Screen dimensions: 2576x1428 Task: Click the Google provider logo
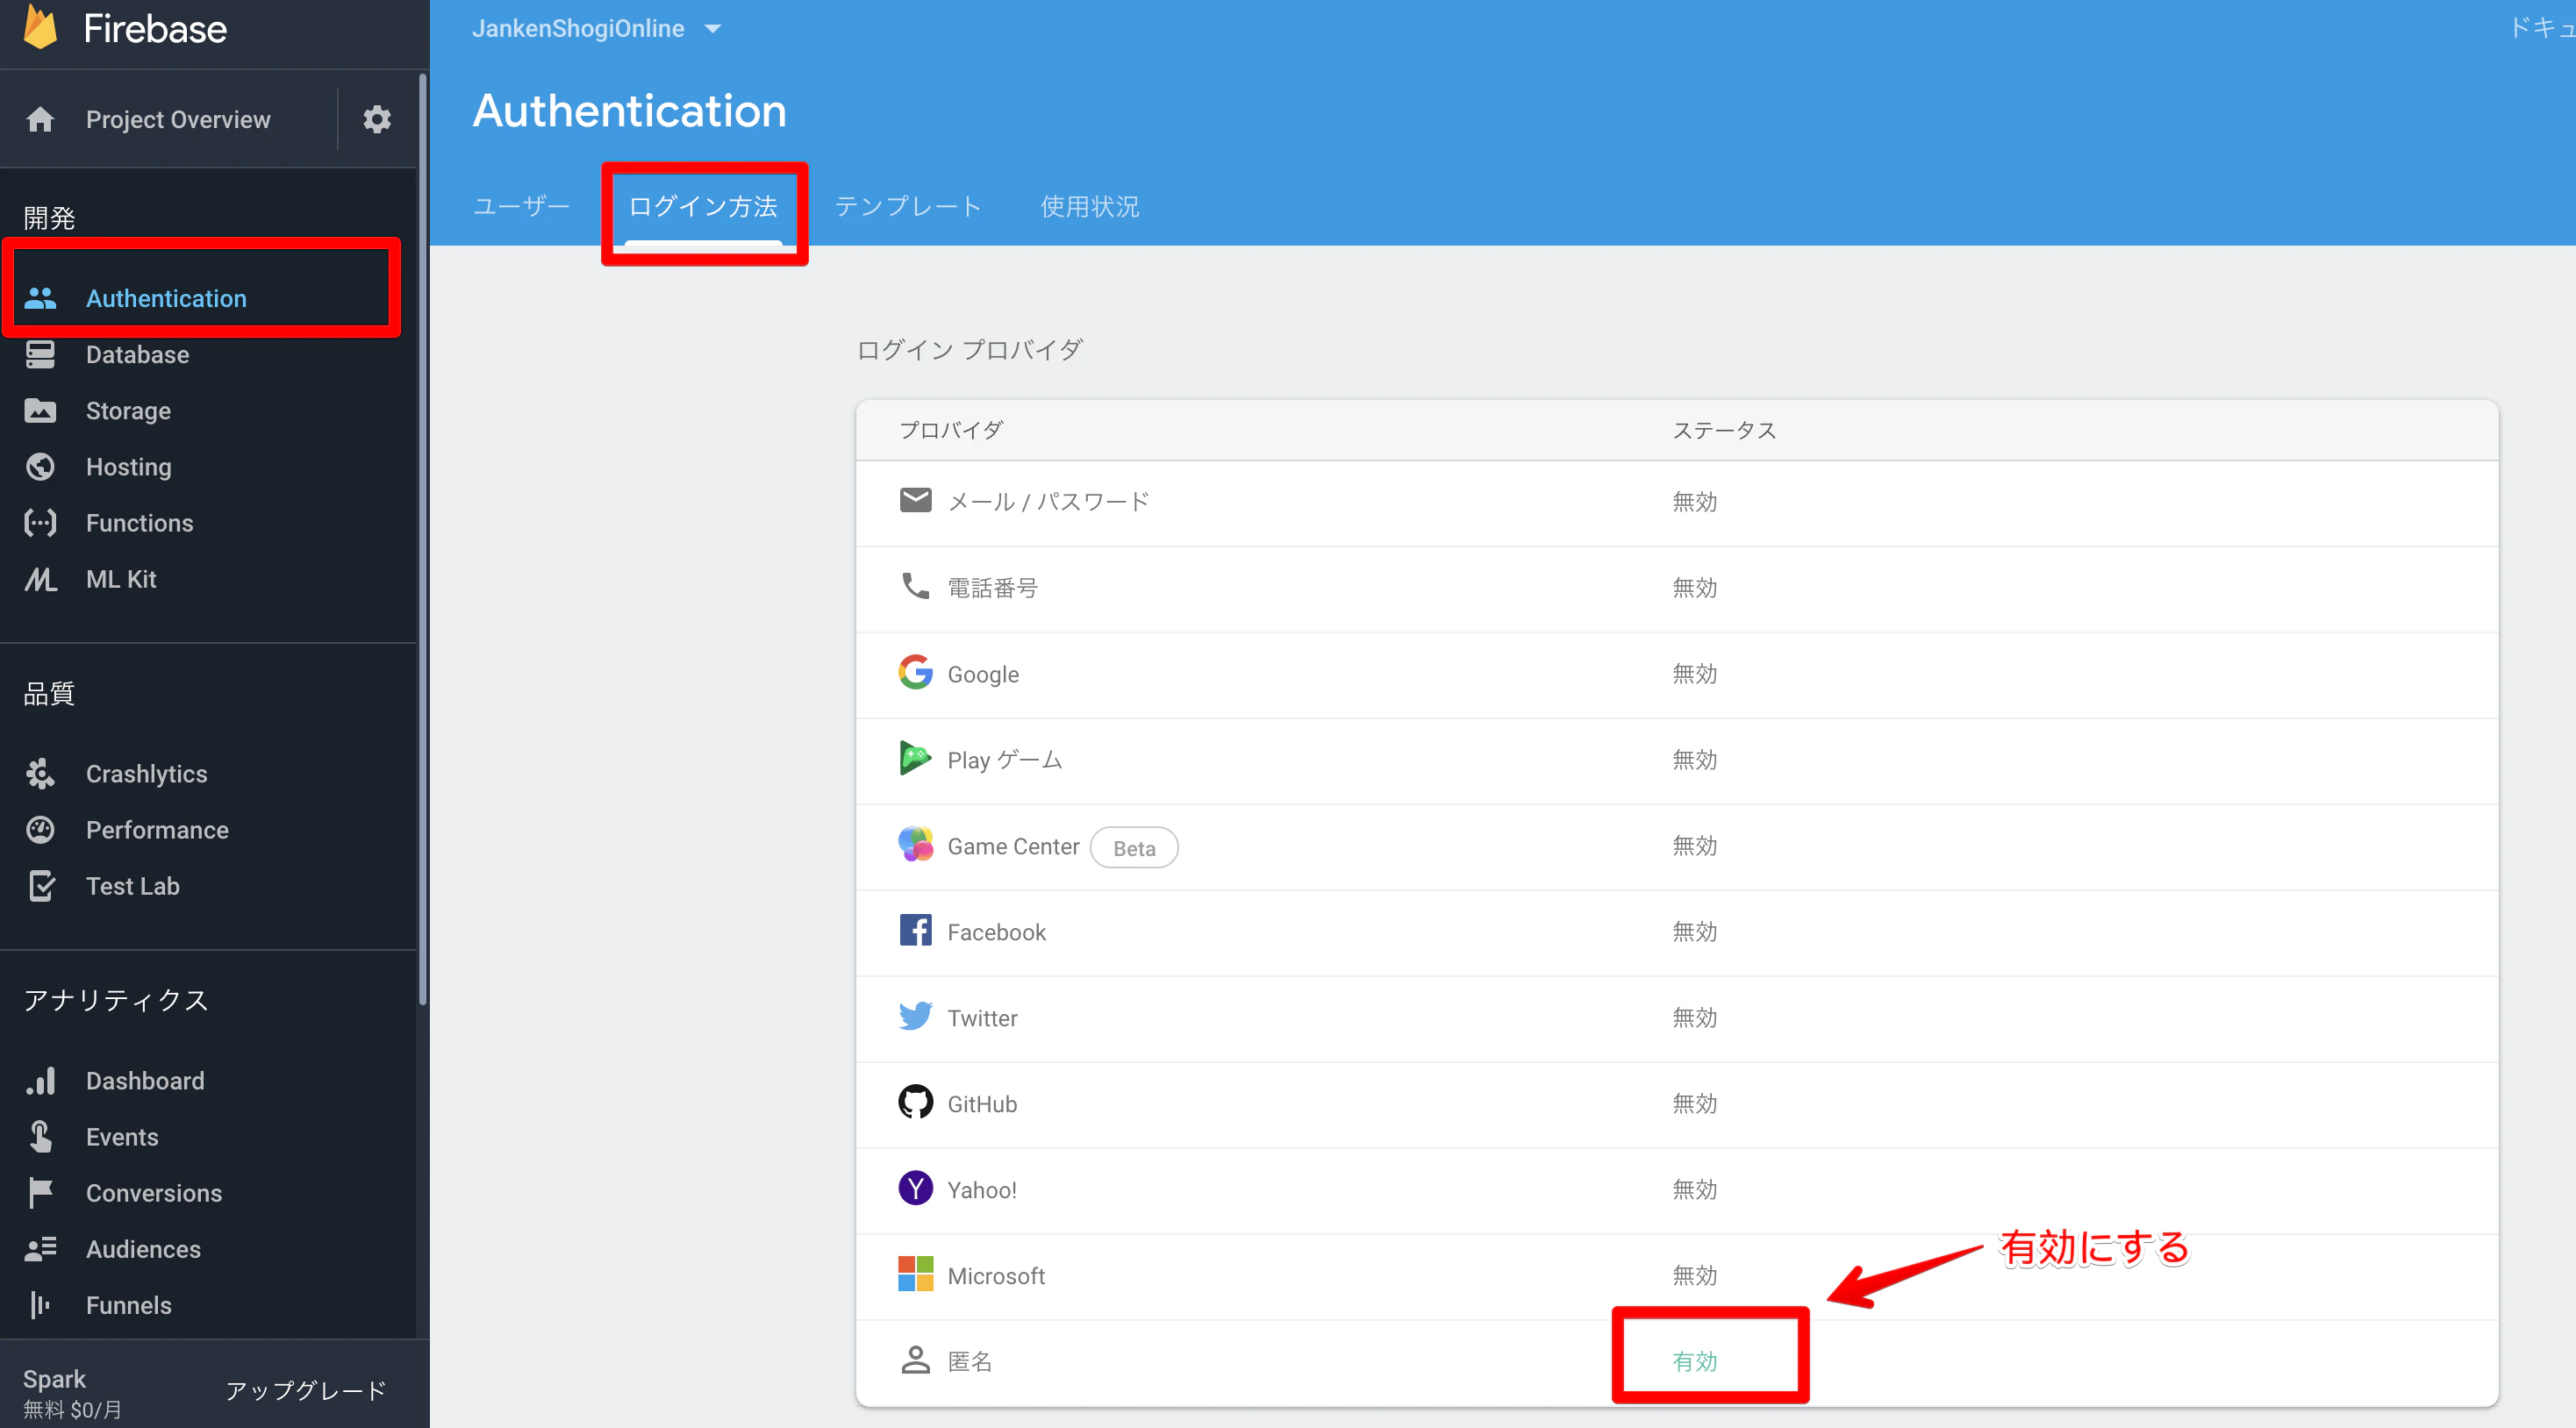click(x=915, y=673)
